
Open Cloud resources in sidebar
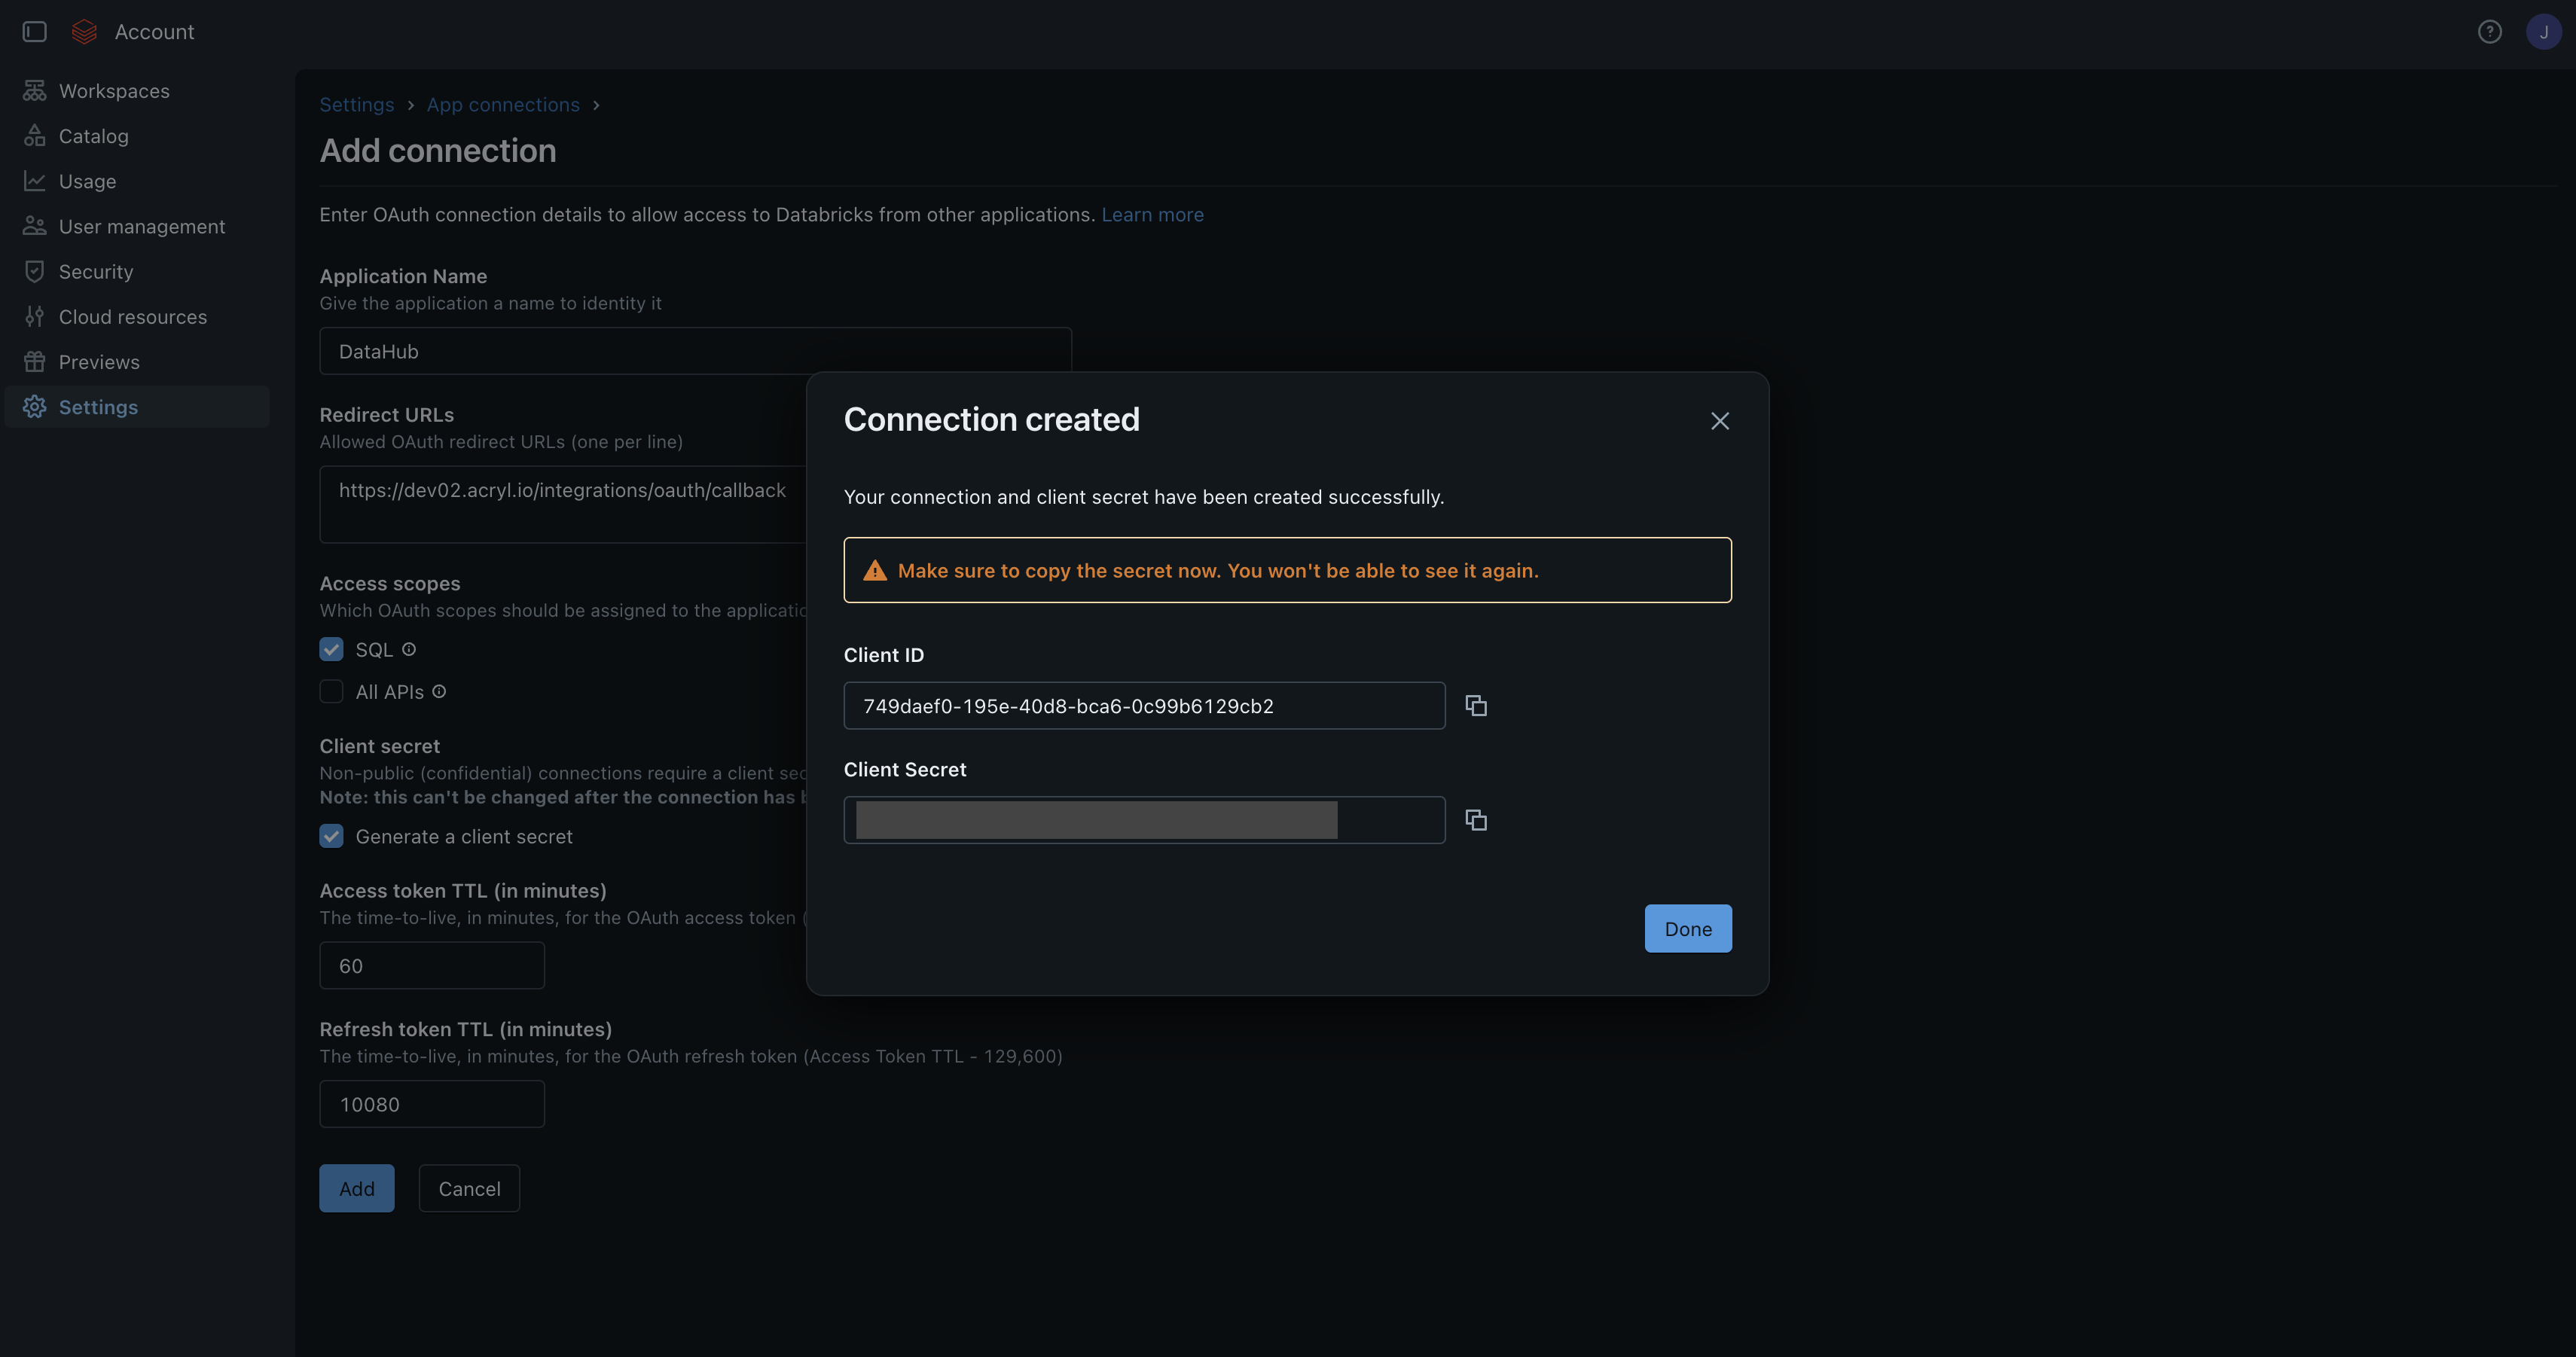pyautogui.click(x=133, y=317)
